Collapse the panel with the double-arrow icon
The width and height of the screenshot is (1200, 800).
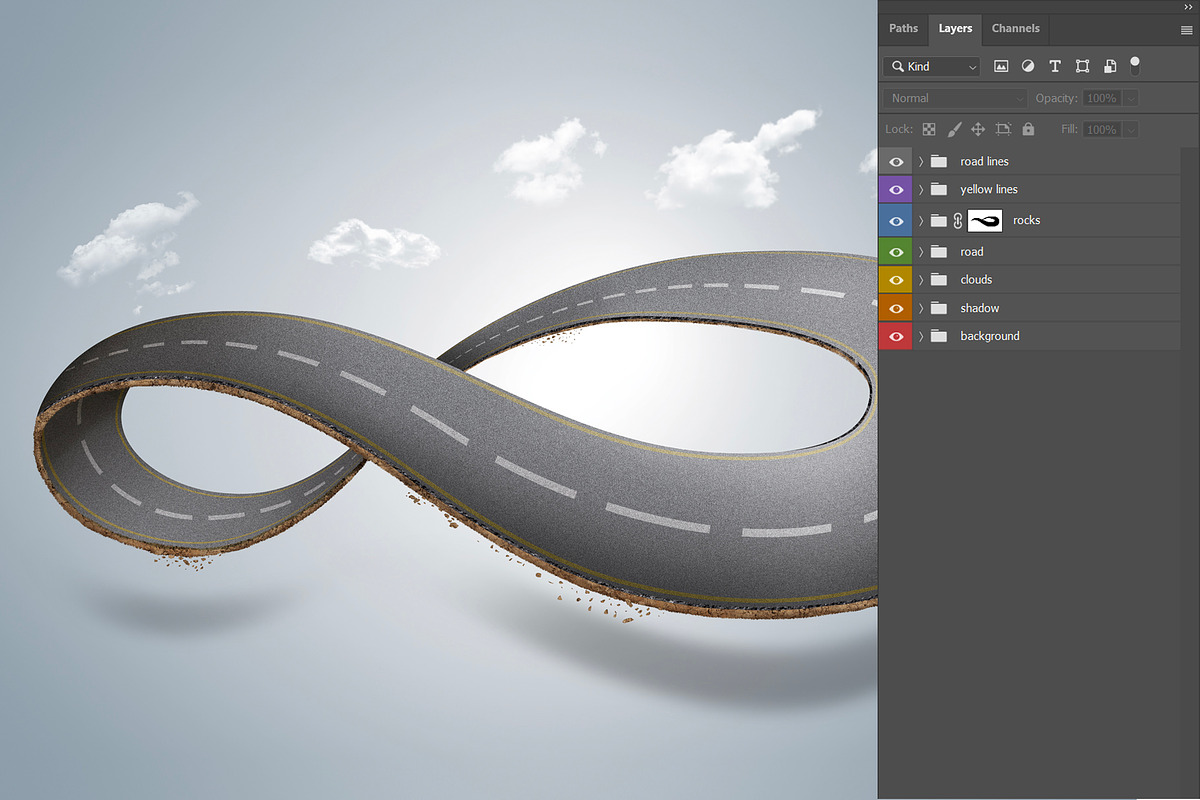pyautogui.click(x=1187, y=7)
